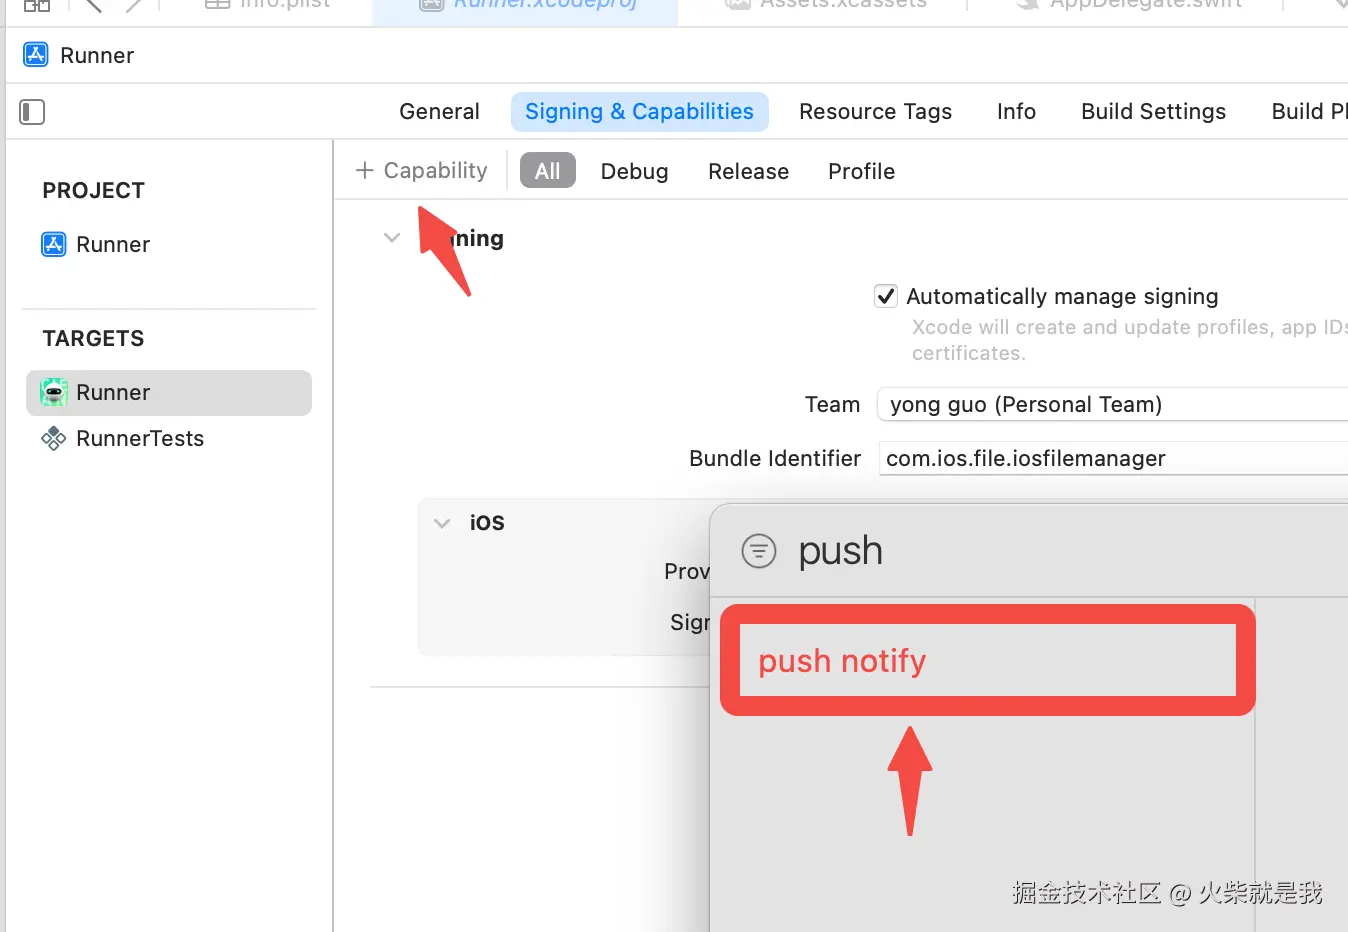
Task: Open the Resource Tags tab
Action: point(875,112)
